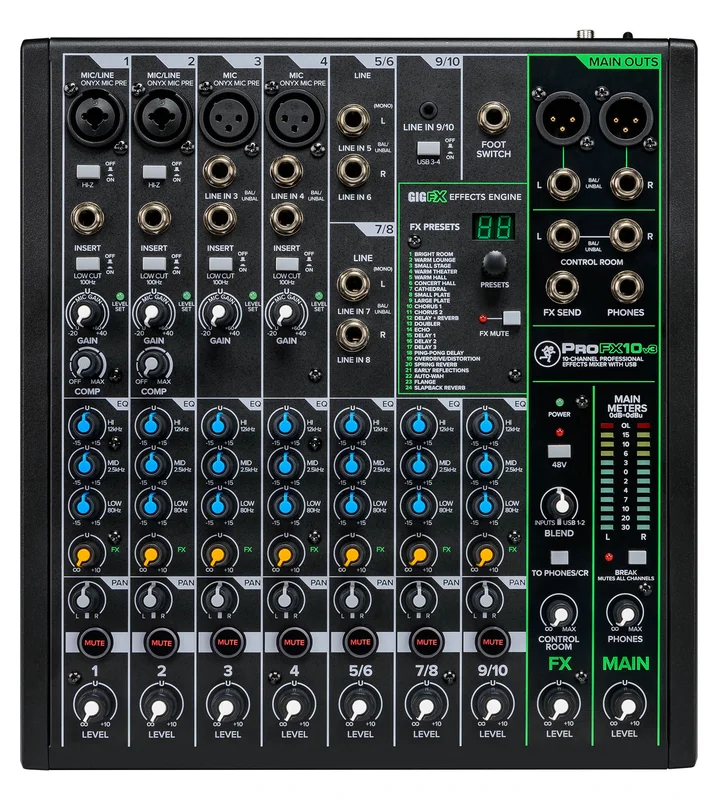Viewport: 718px width, 800px height.
Task: Click the LINE IN 8 jack
Action: 353,335
